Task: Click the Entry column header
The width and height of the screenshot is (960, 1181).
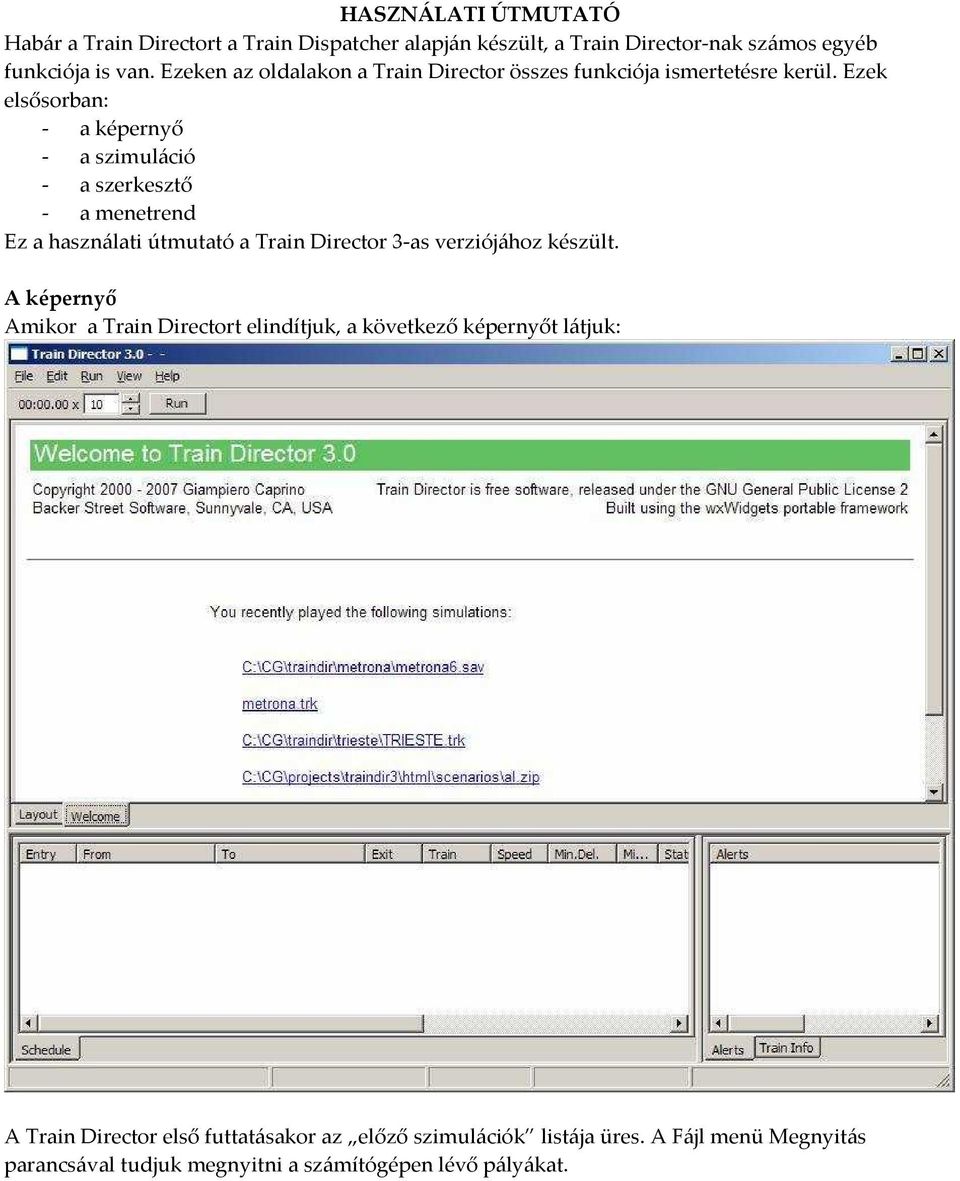Action: pyautogui.click(x=47, y=854)
